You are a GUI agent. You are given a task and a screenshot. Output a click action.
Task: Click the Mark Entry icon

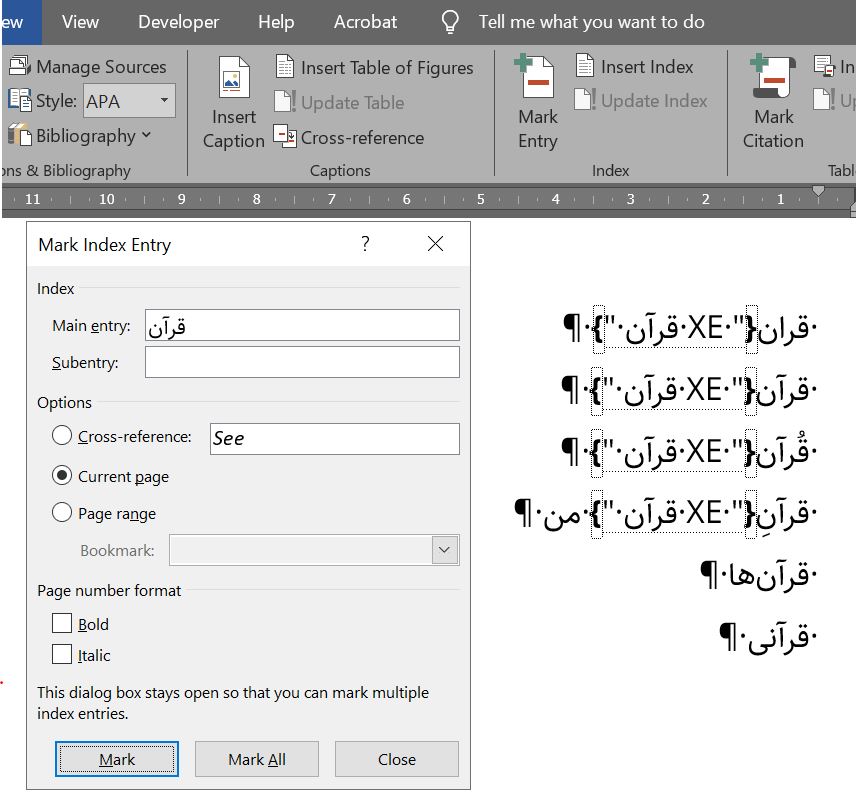tap(535, 76)
